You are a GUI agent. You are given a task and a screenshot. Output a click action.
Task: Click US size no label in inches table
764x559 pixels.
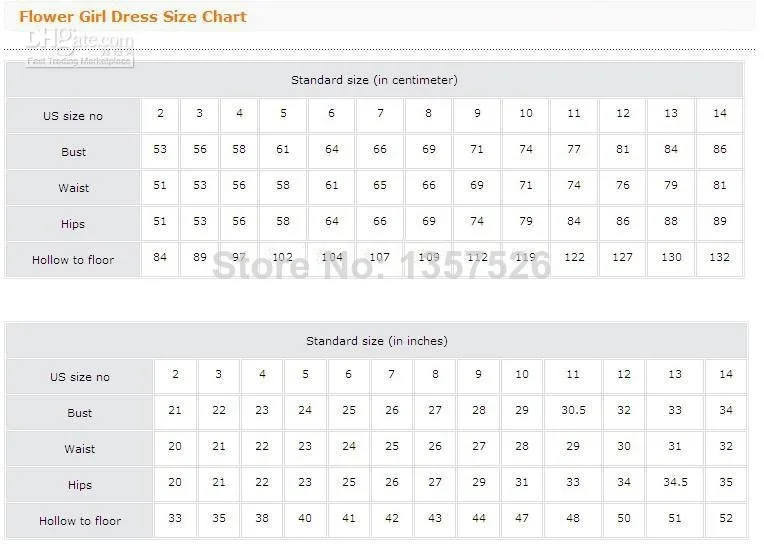click(x=80, y=377)
